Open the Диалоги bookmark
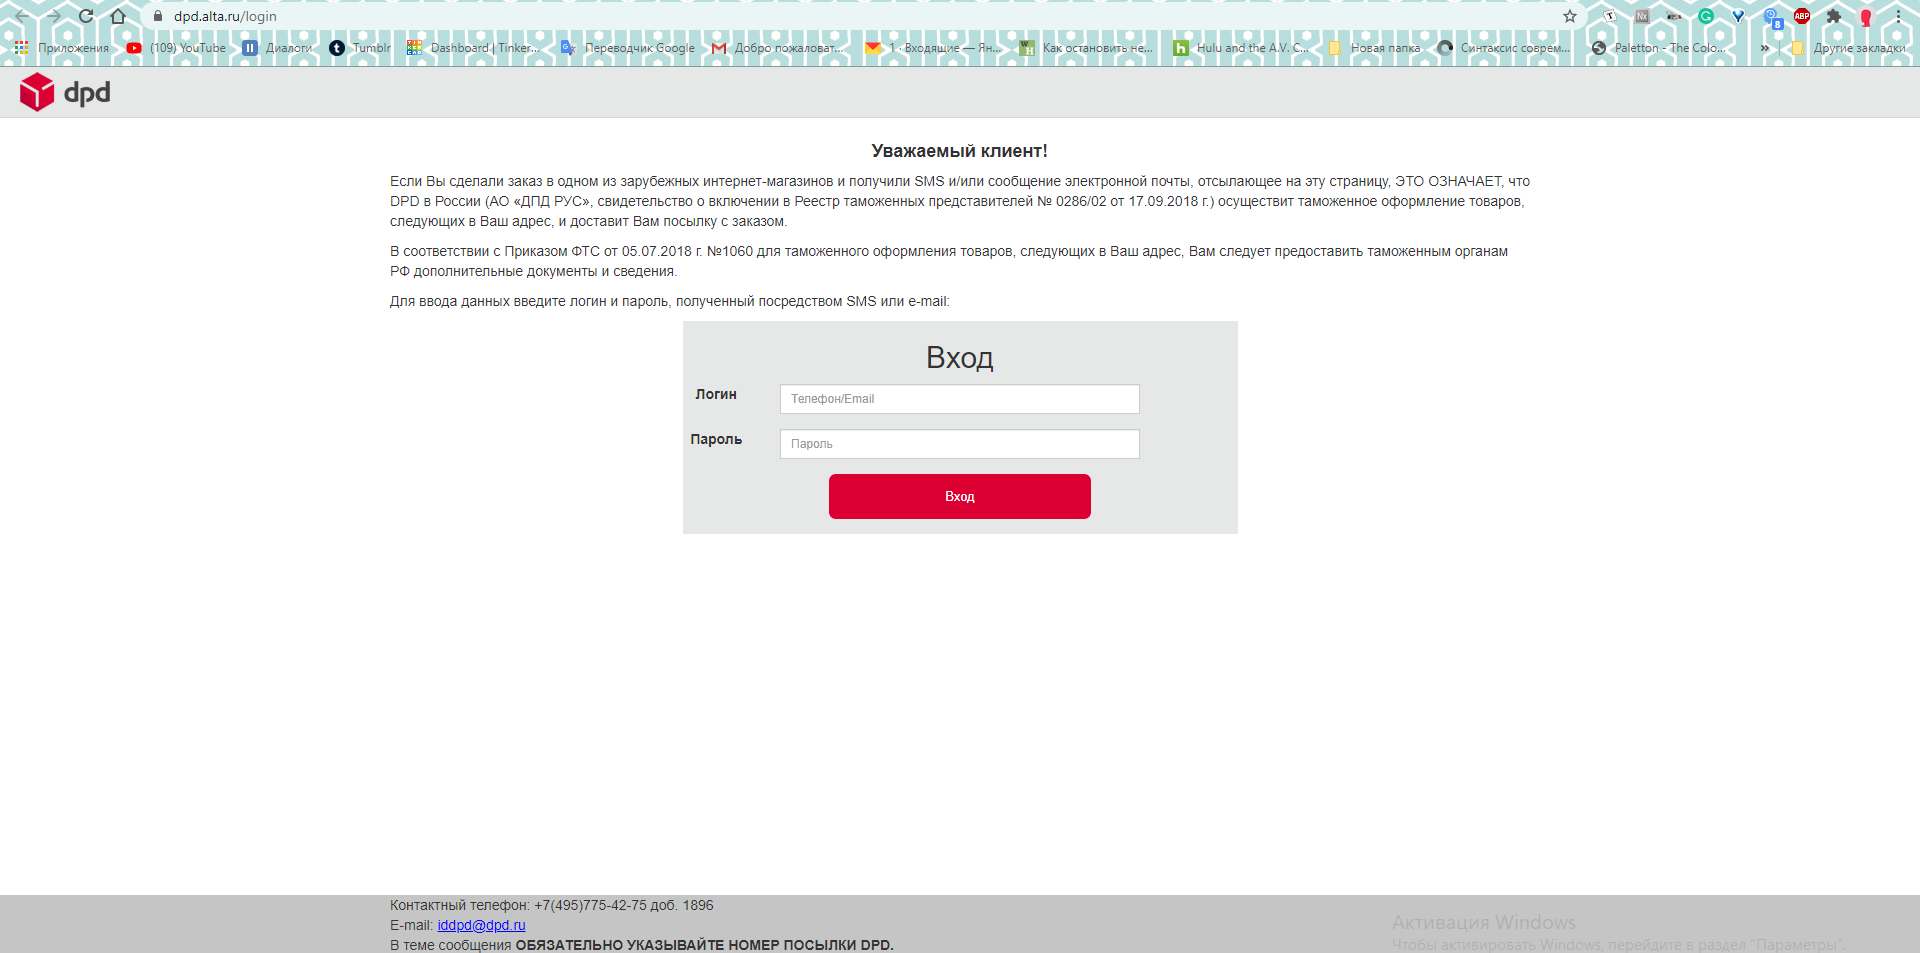 pyautogui.click(x=277, y=48)
